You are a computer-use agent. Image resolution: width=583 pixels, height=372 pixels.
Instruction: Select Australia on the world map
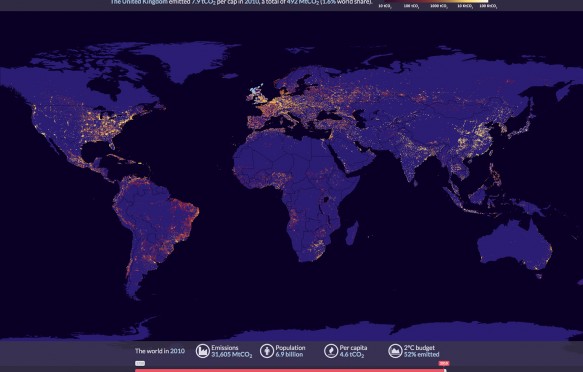click(x=515, y=245)
